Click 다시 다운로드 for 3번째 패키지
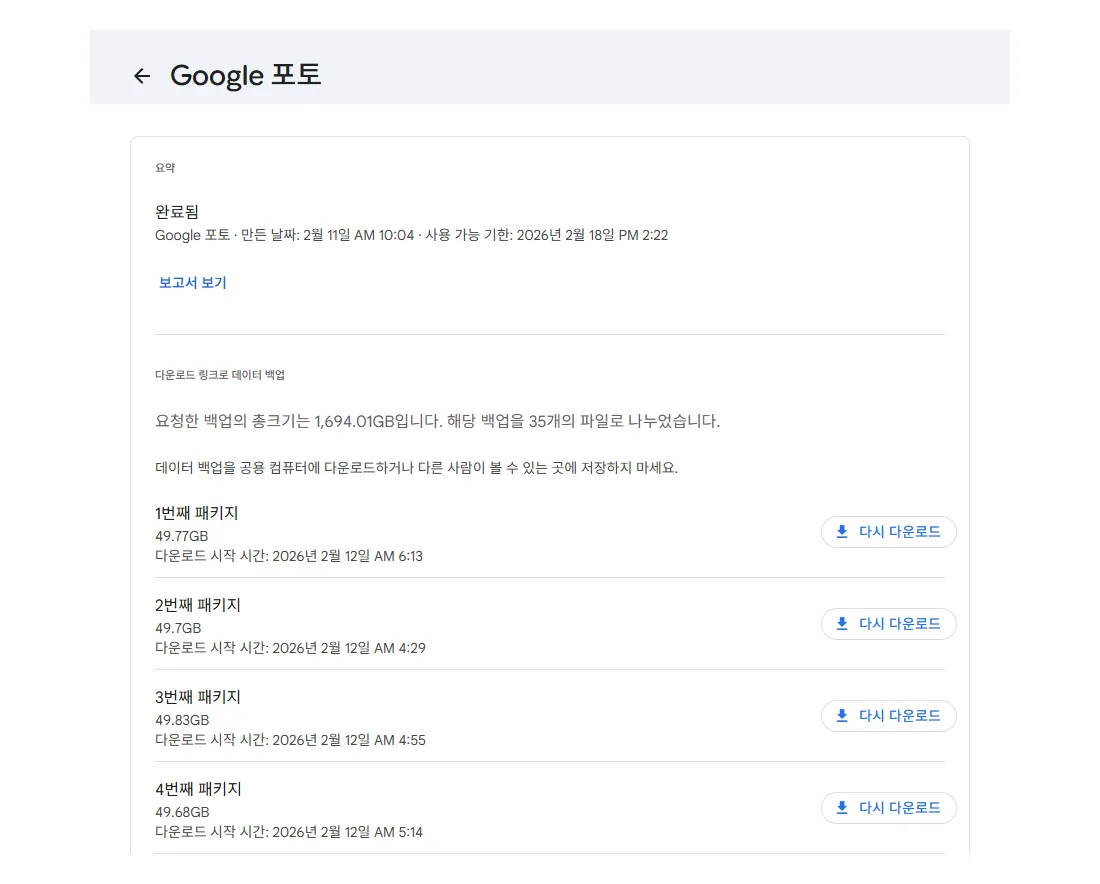Viewport: 1100px width, 884px height. 888,716
